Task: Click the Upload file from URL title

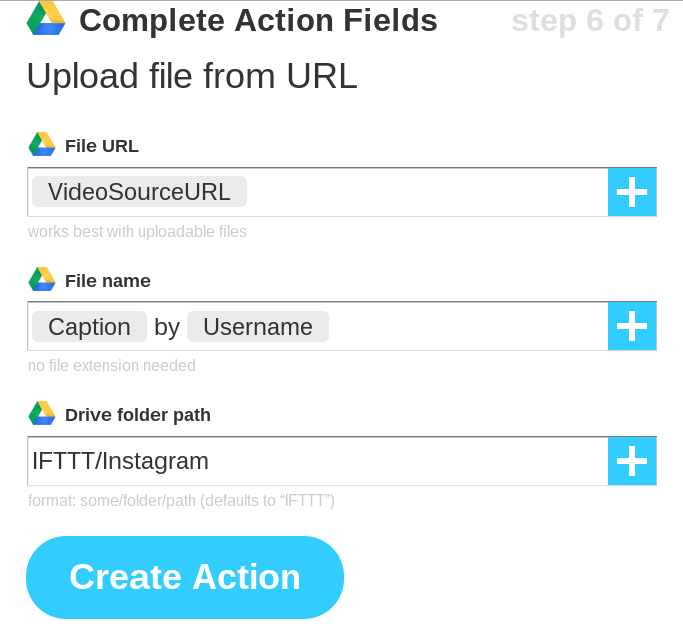Action: click(x=192, y=76)
